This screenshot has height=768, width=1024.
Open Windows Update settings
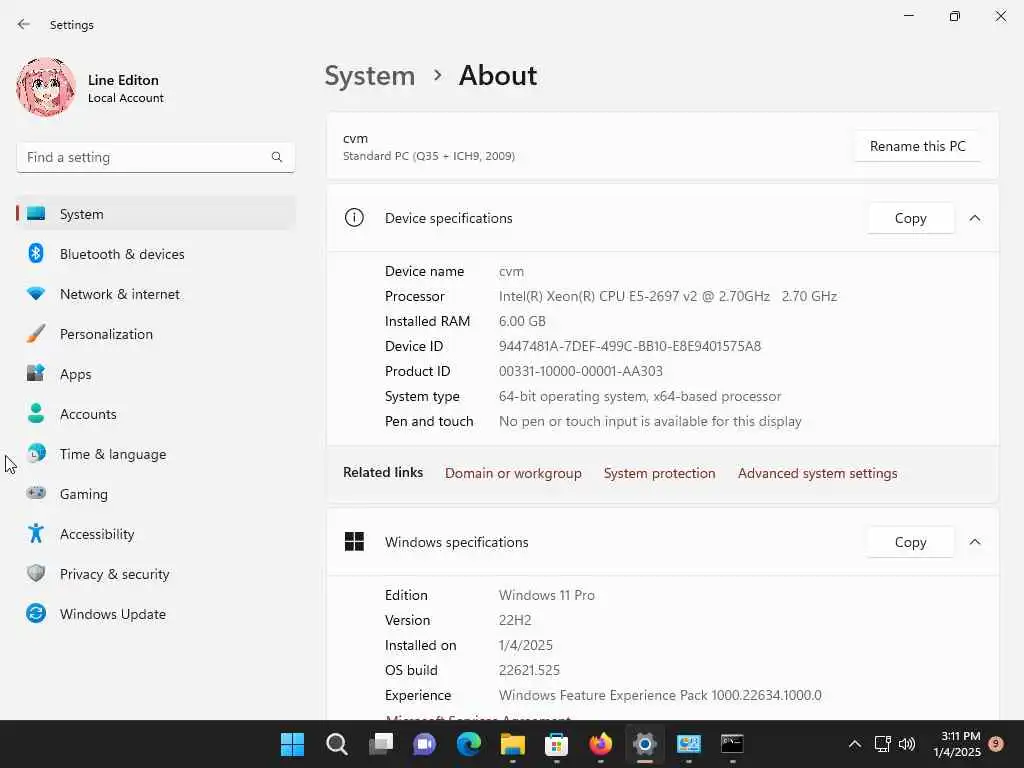(155, 614)
